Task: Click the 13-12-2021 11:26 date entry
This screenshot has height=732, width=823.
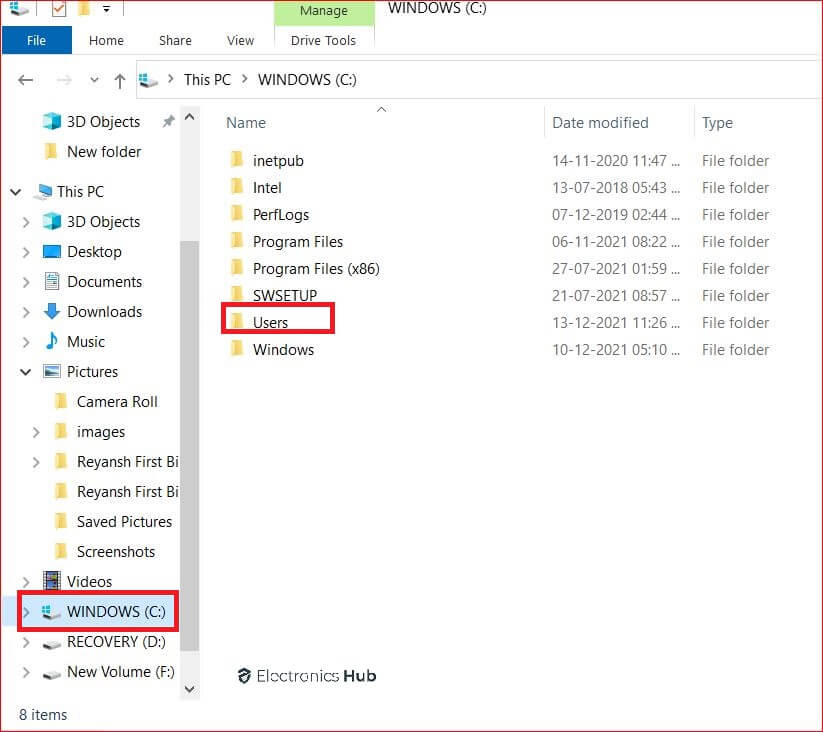Action: [x=616, y=322]
